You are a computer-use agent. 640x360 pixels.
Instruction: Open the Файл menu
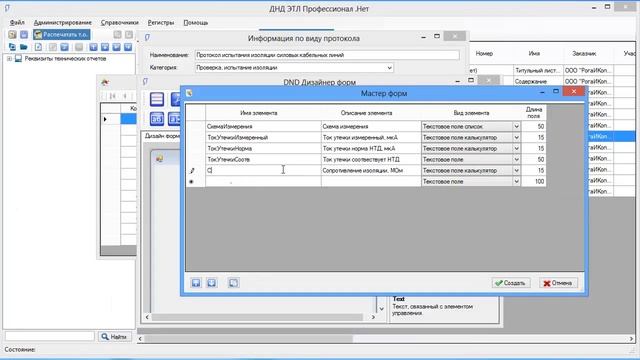[17, 23]
